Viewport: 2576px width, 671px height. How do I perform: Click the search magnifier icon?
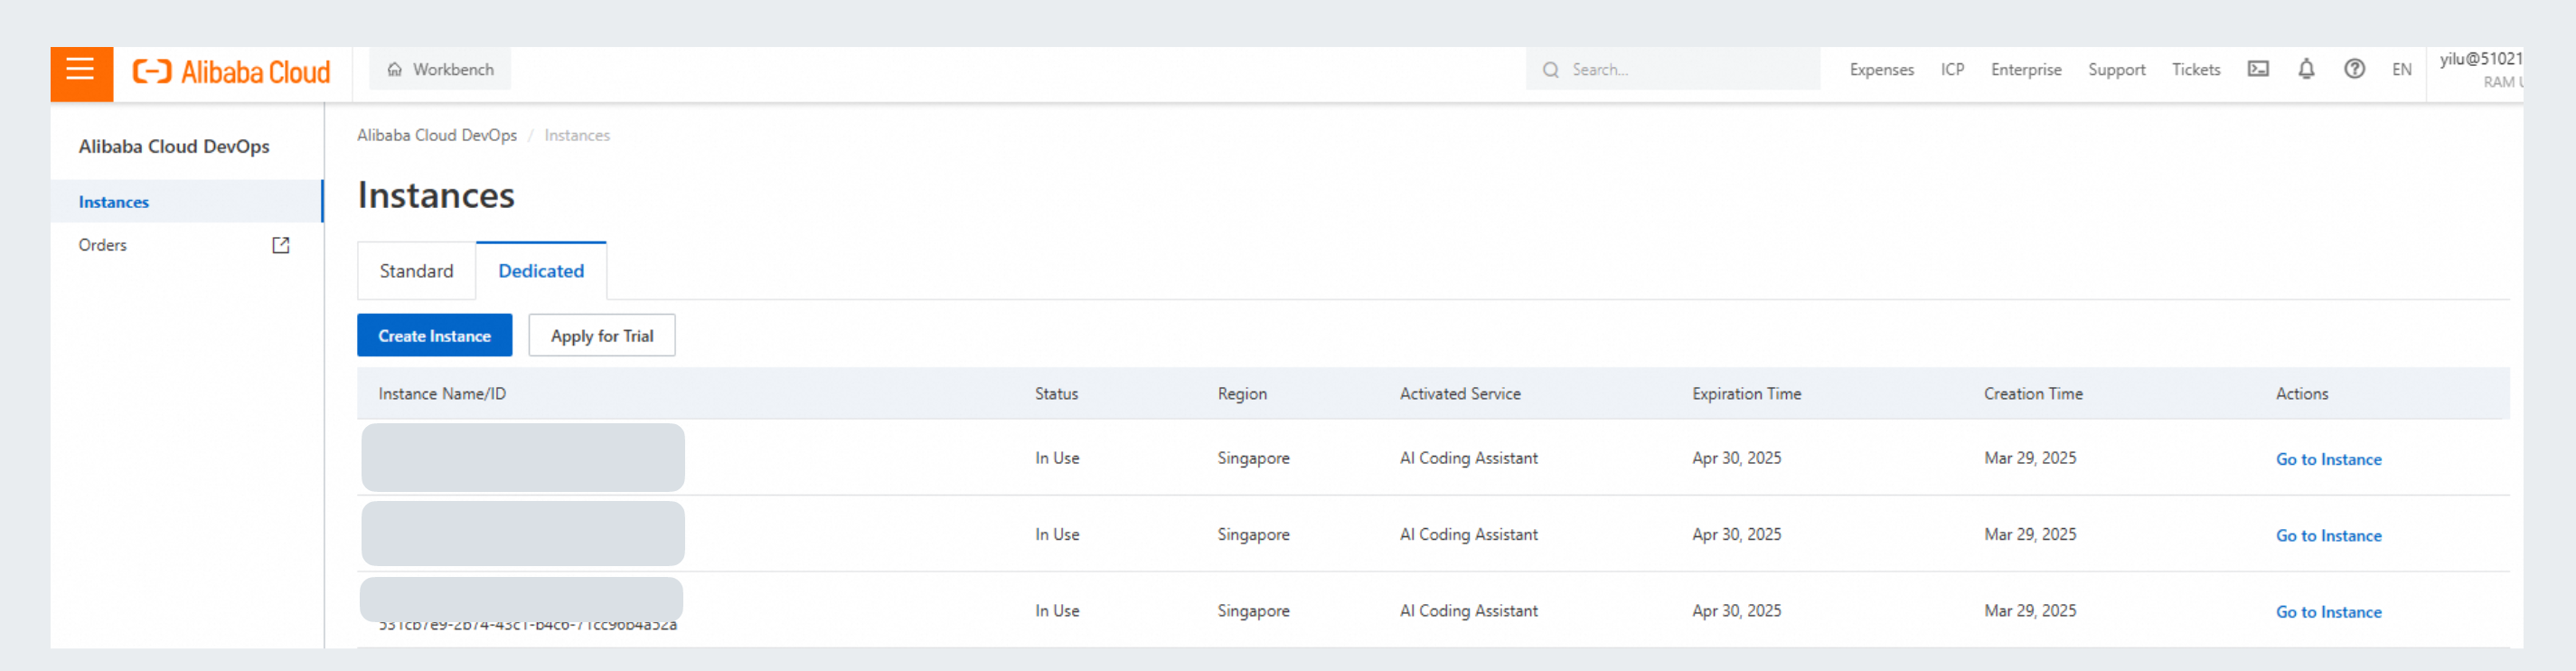click(1550, 70)
